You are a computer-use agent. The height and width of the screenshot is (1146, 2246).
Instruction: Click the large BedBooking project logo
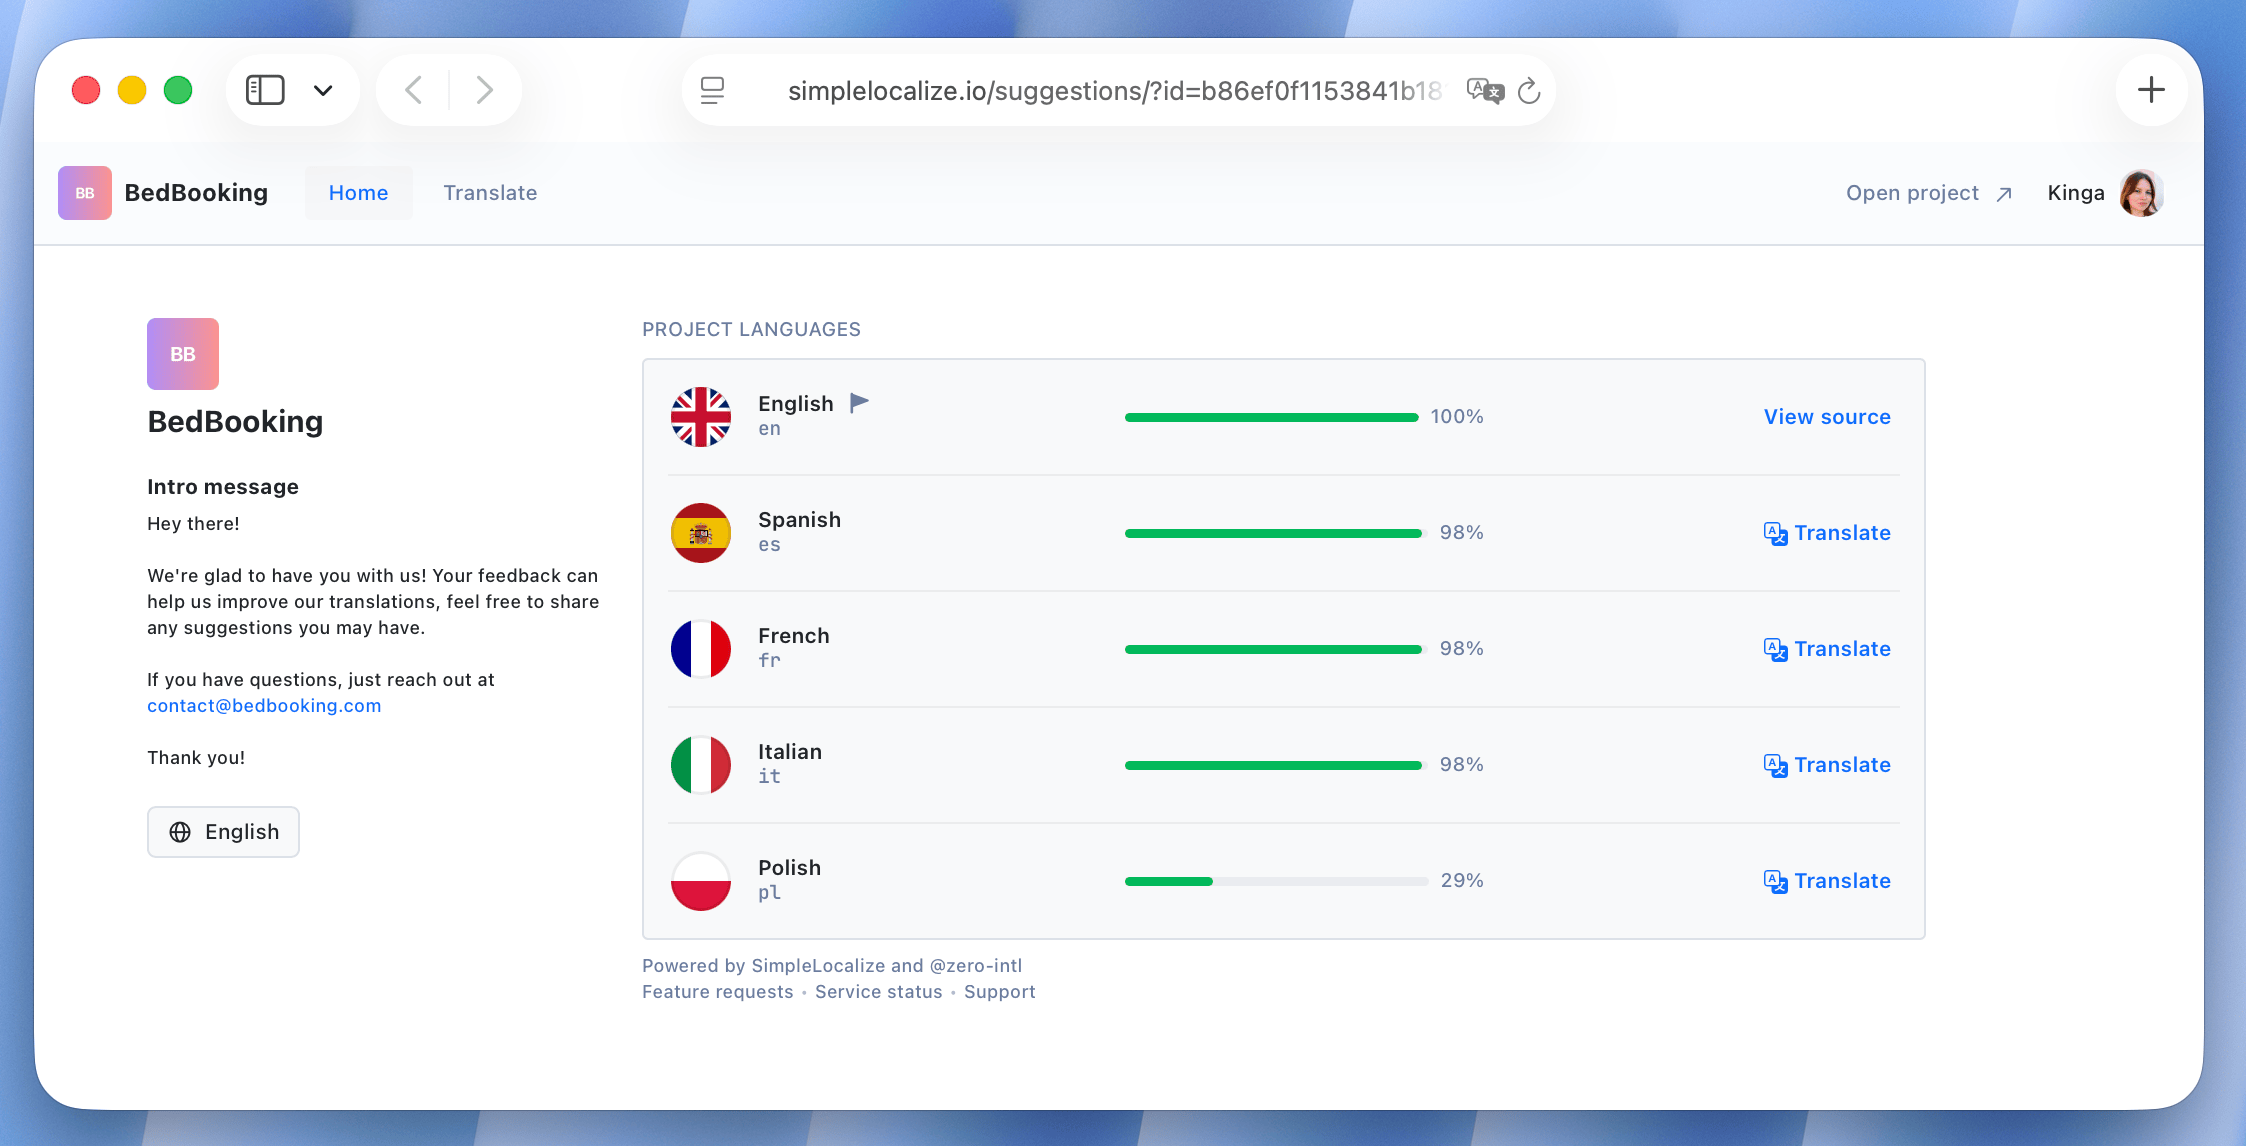click(x=183, y=354)
